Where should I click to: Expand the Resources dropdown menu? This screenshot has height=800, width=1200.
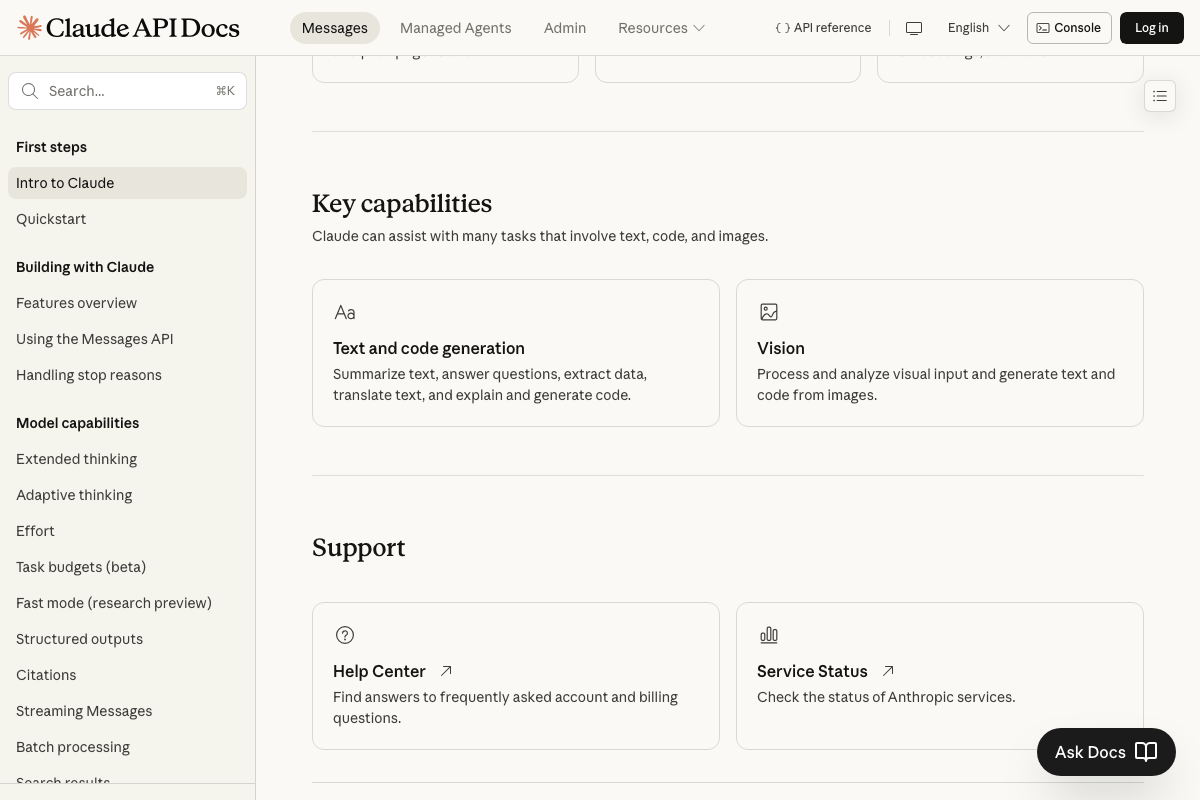[661, 28]
